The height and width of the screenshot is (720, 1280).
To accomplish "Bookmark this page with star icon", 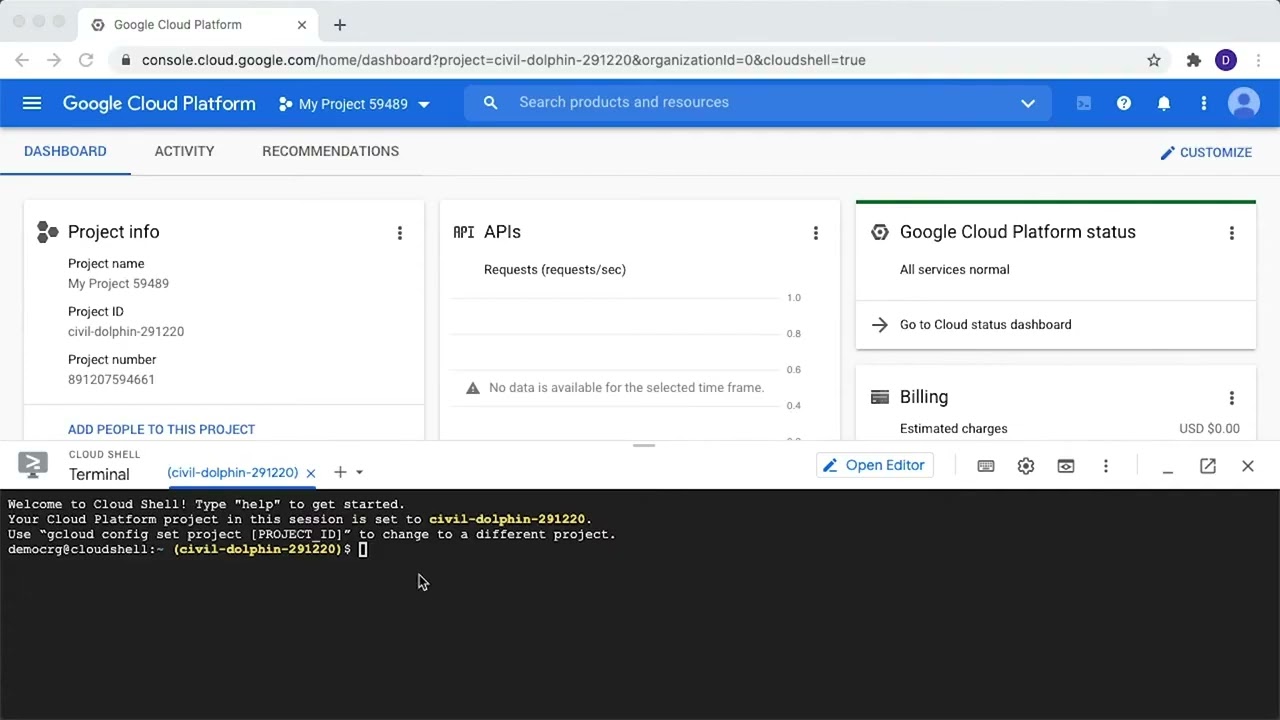I will [1154, 60].
